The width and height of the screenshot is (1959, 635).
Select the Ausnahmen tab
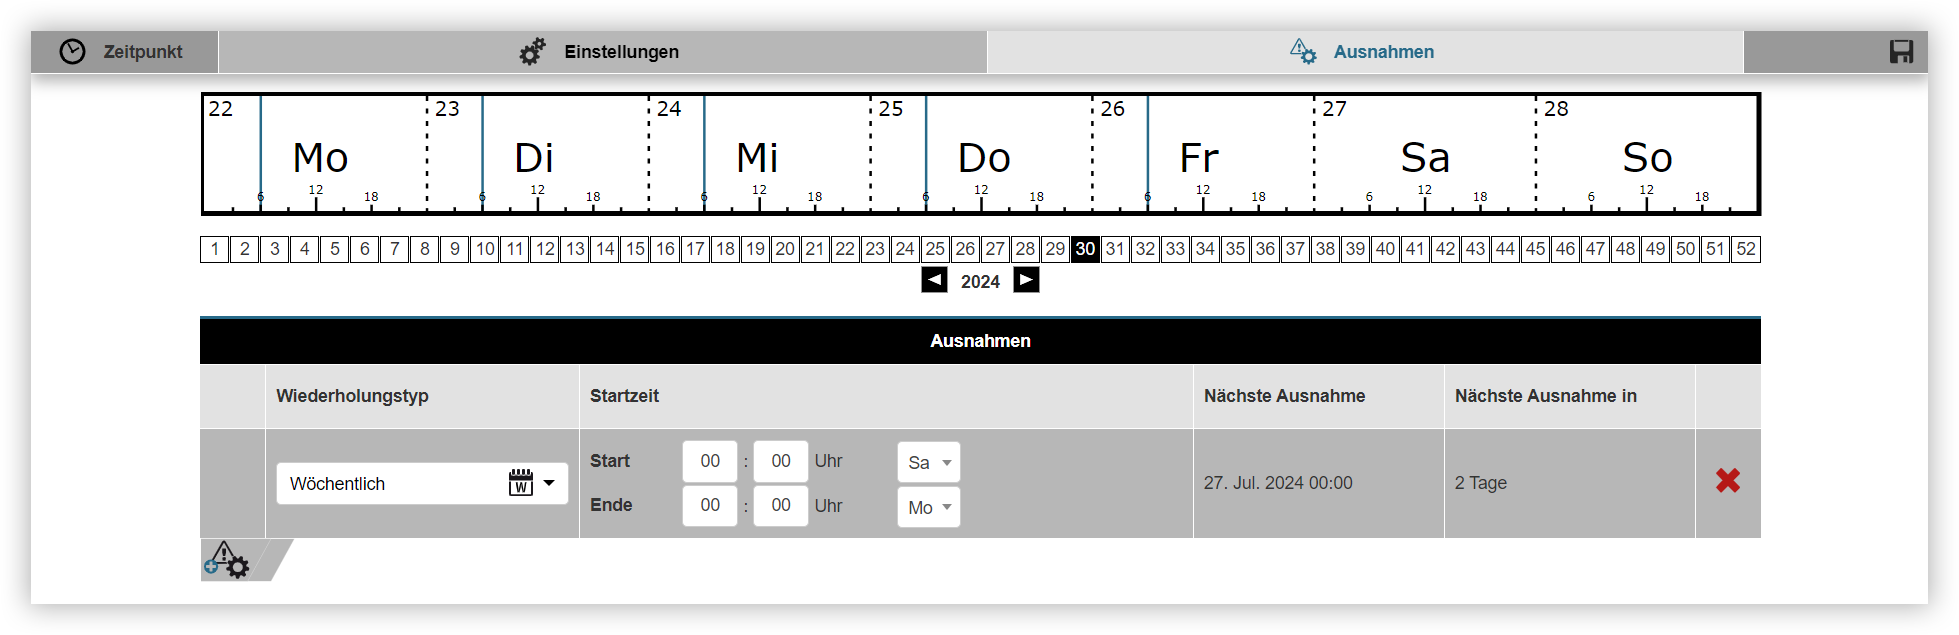tap(1364, 52)
